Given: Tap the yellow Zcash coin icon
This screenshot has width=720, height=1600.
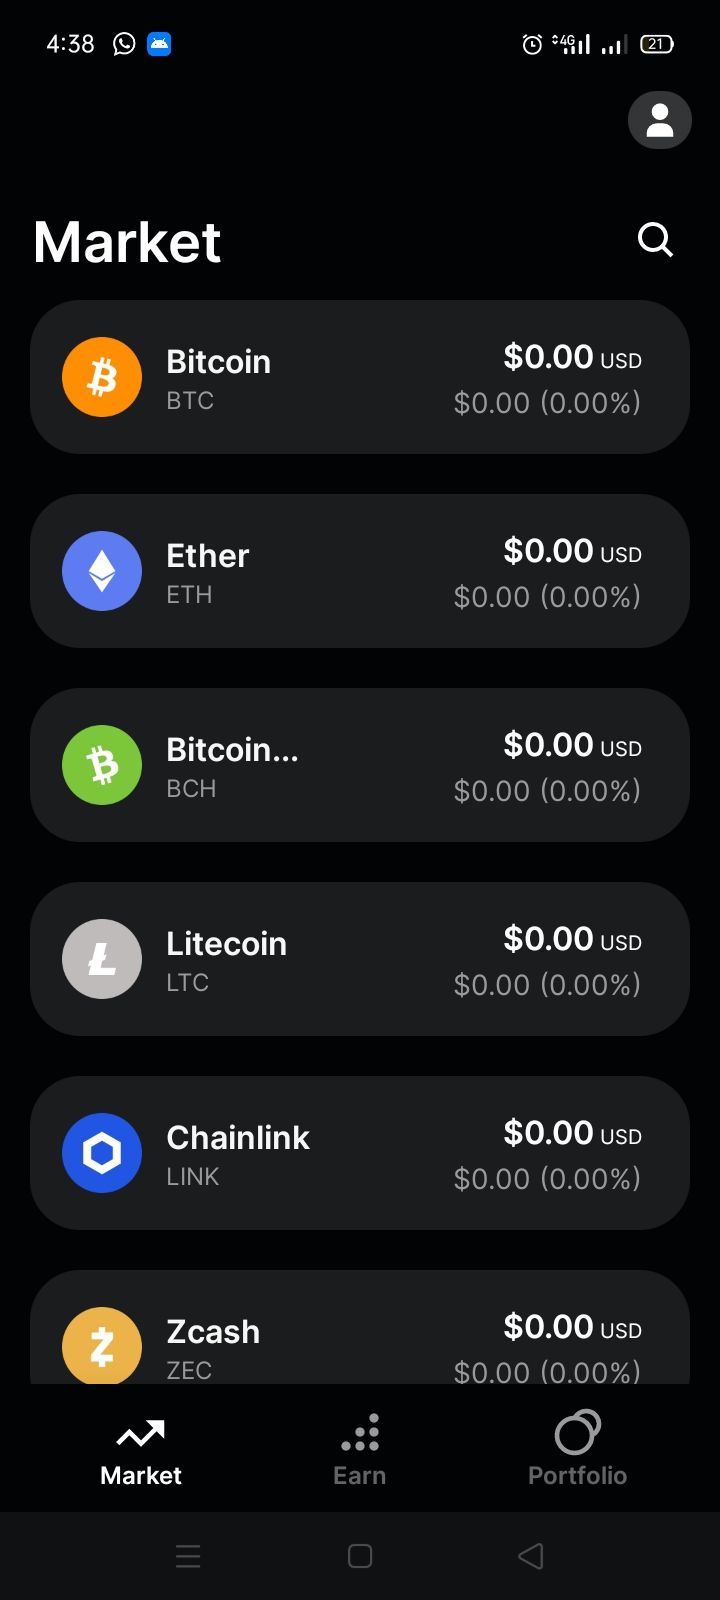Looking at the screenshot, I should (x=102, y=1345).
